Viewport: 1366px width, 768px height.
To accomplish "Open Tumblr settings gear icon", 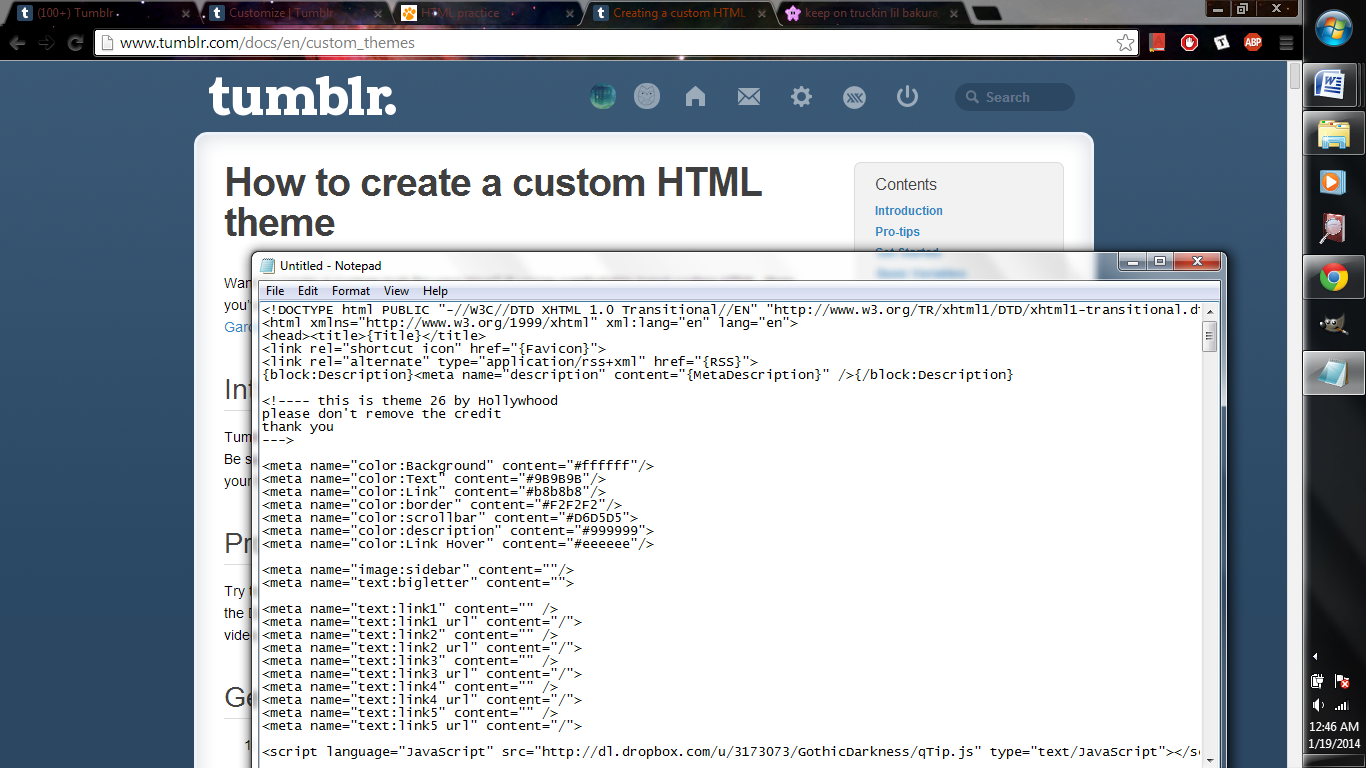I will click(801, 96).
